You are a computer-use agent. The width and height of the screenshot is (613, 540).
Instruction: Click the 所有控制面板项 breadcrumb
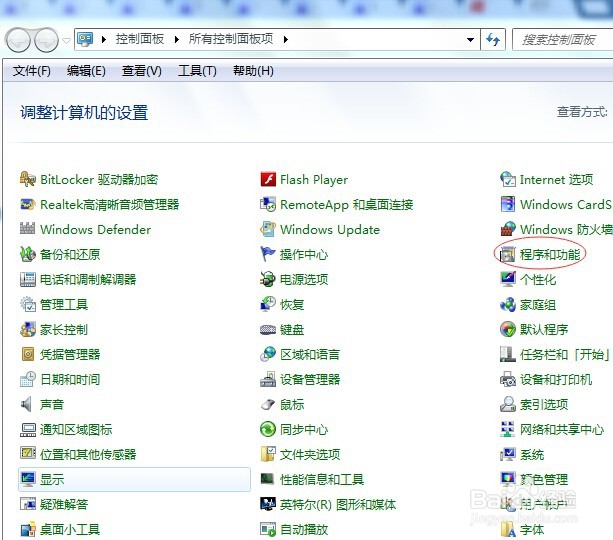[231, 39]
